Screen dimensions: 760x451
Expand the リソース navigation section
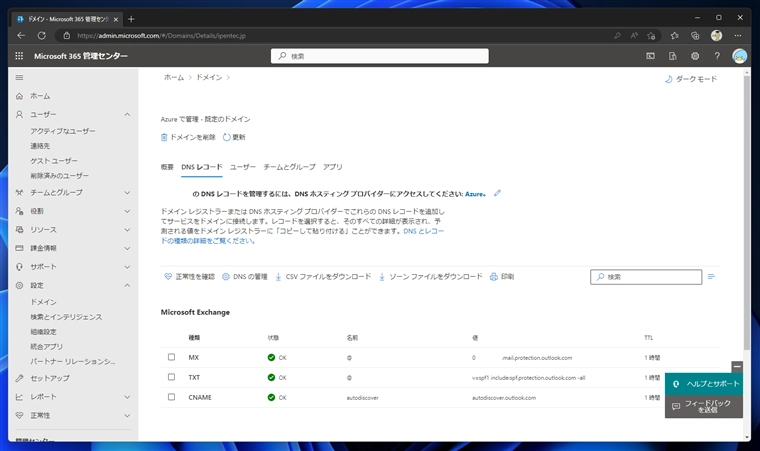127,230
